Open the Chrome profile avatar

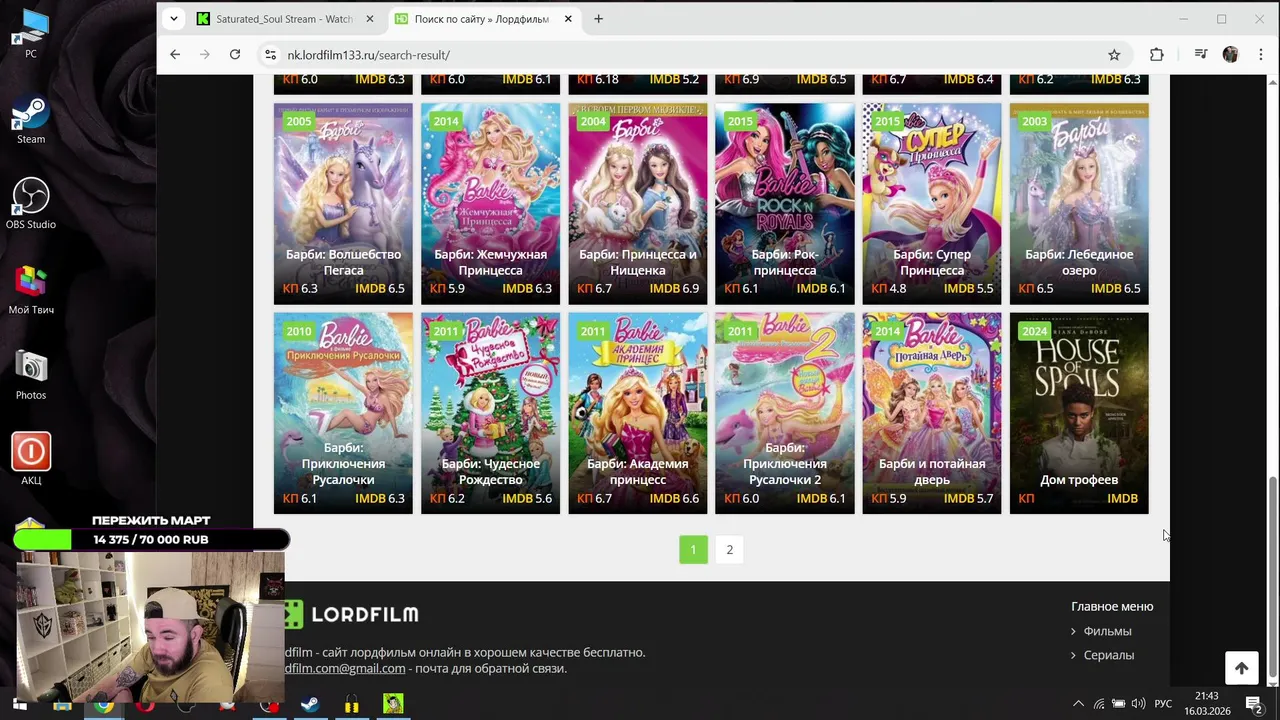pyautogui.click(x=1230, y=55)
